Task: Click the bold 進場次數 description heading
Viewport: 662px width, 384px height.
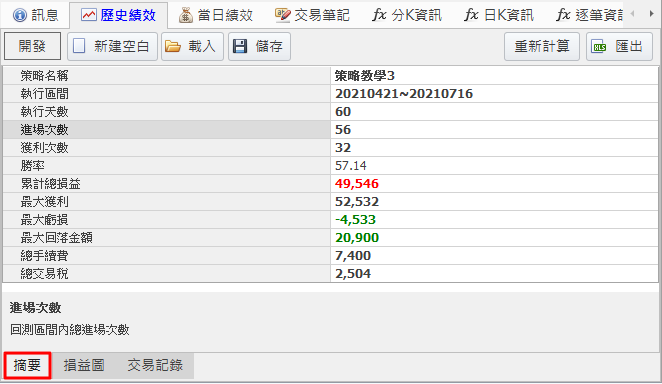Action: (35, 308)
